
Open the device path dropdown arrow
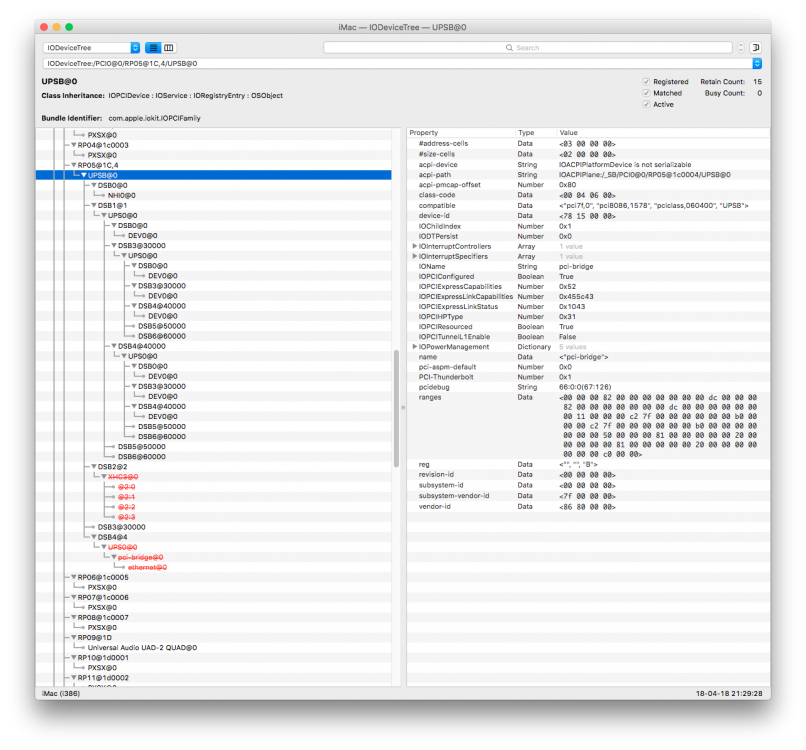tap(757, 63)
